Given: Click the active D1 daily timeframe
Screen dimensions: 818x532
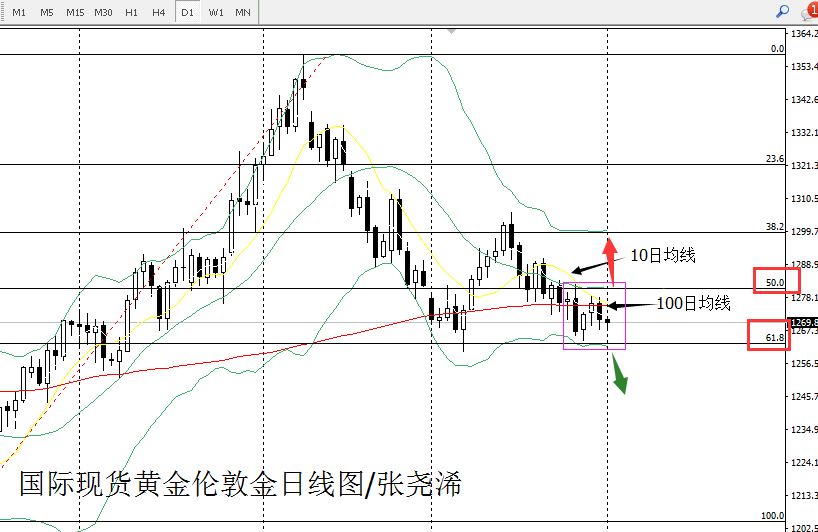Looking at the screenshot, I should click(188, 12).
